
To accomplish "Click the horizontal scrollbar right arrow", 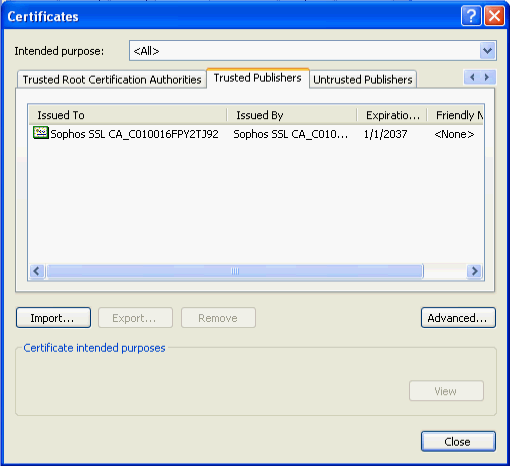I will point(474,271).
